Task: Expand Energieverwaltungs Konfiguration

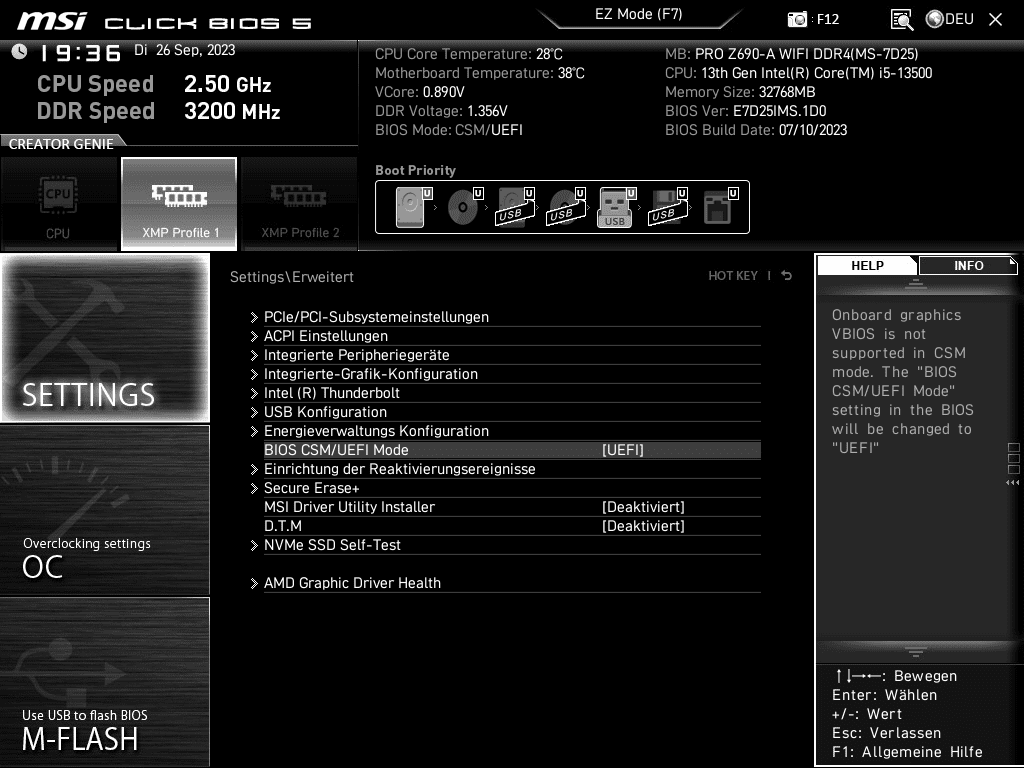Action: click(505, 430)
